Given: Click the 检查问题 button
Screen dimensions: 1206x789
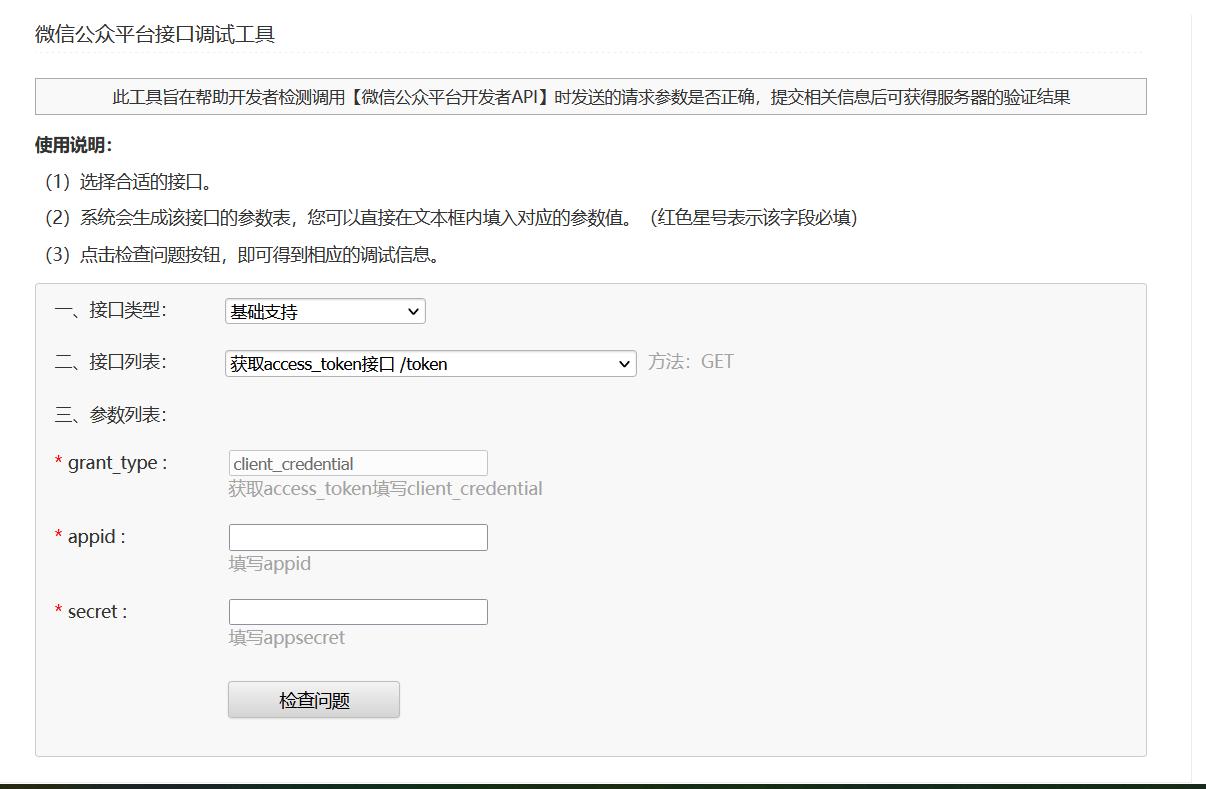Looking at the screenshot, I should (x=313, y=699).
